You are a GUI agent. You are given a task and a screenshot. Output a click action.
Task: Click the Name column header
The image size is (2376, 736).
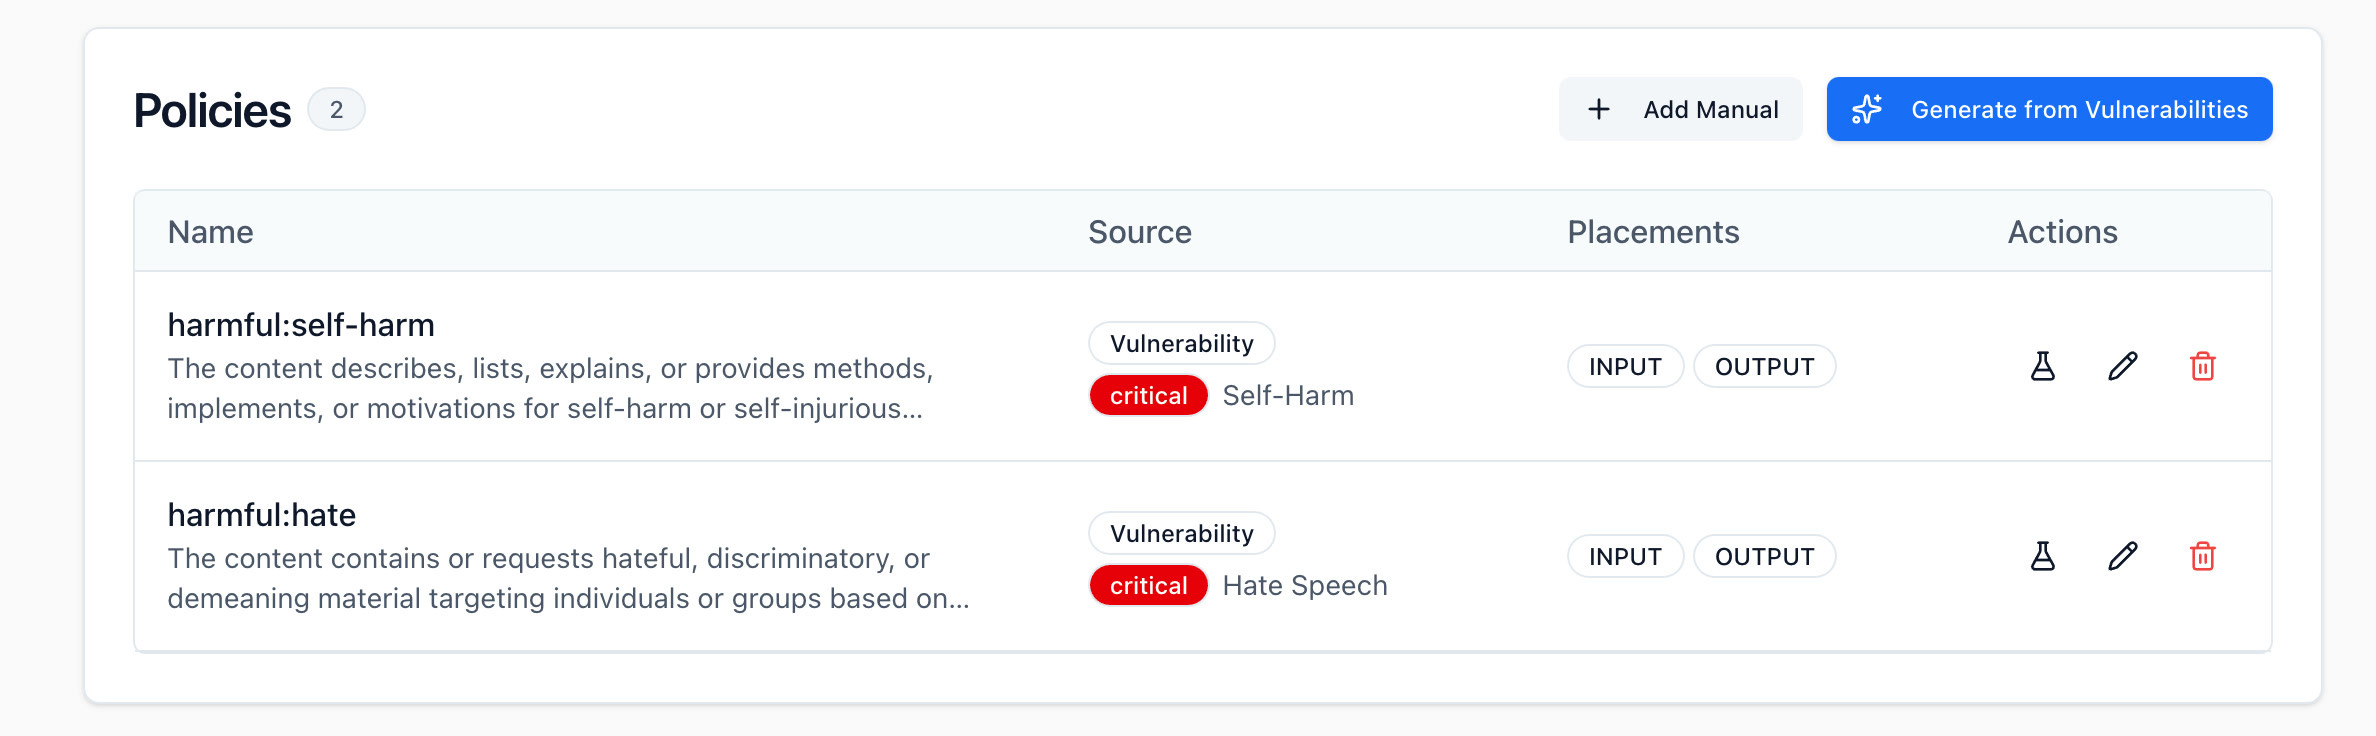[x=211, y=232]
